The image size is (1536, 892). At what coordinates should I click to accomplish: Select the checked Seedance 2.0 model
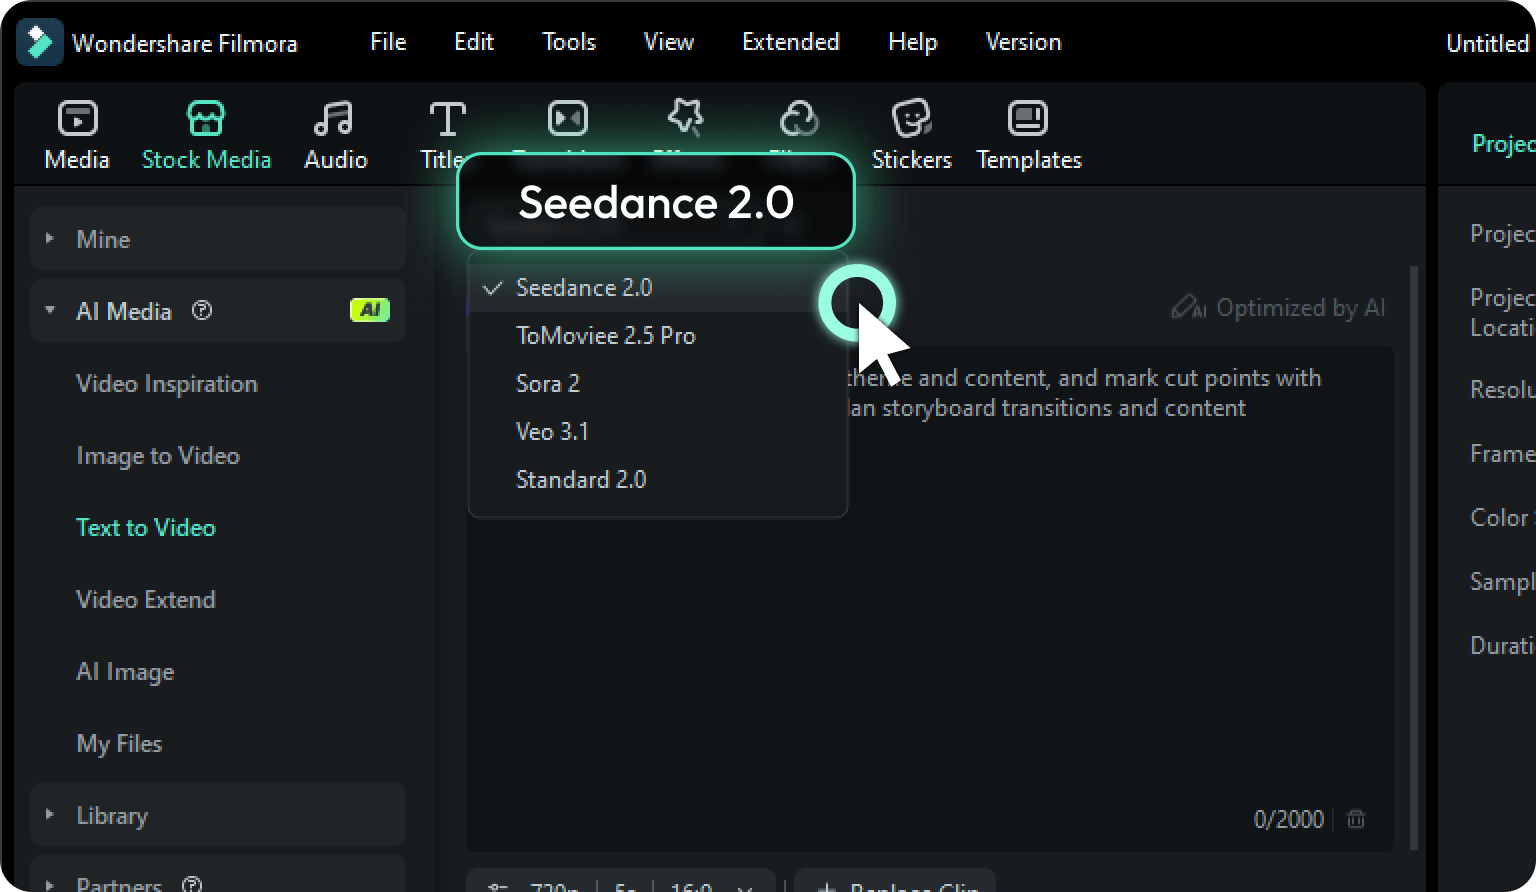584,288
